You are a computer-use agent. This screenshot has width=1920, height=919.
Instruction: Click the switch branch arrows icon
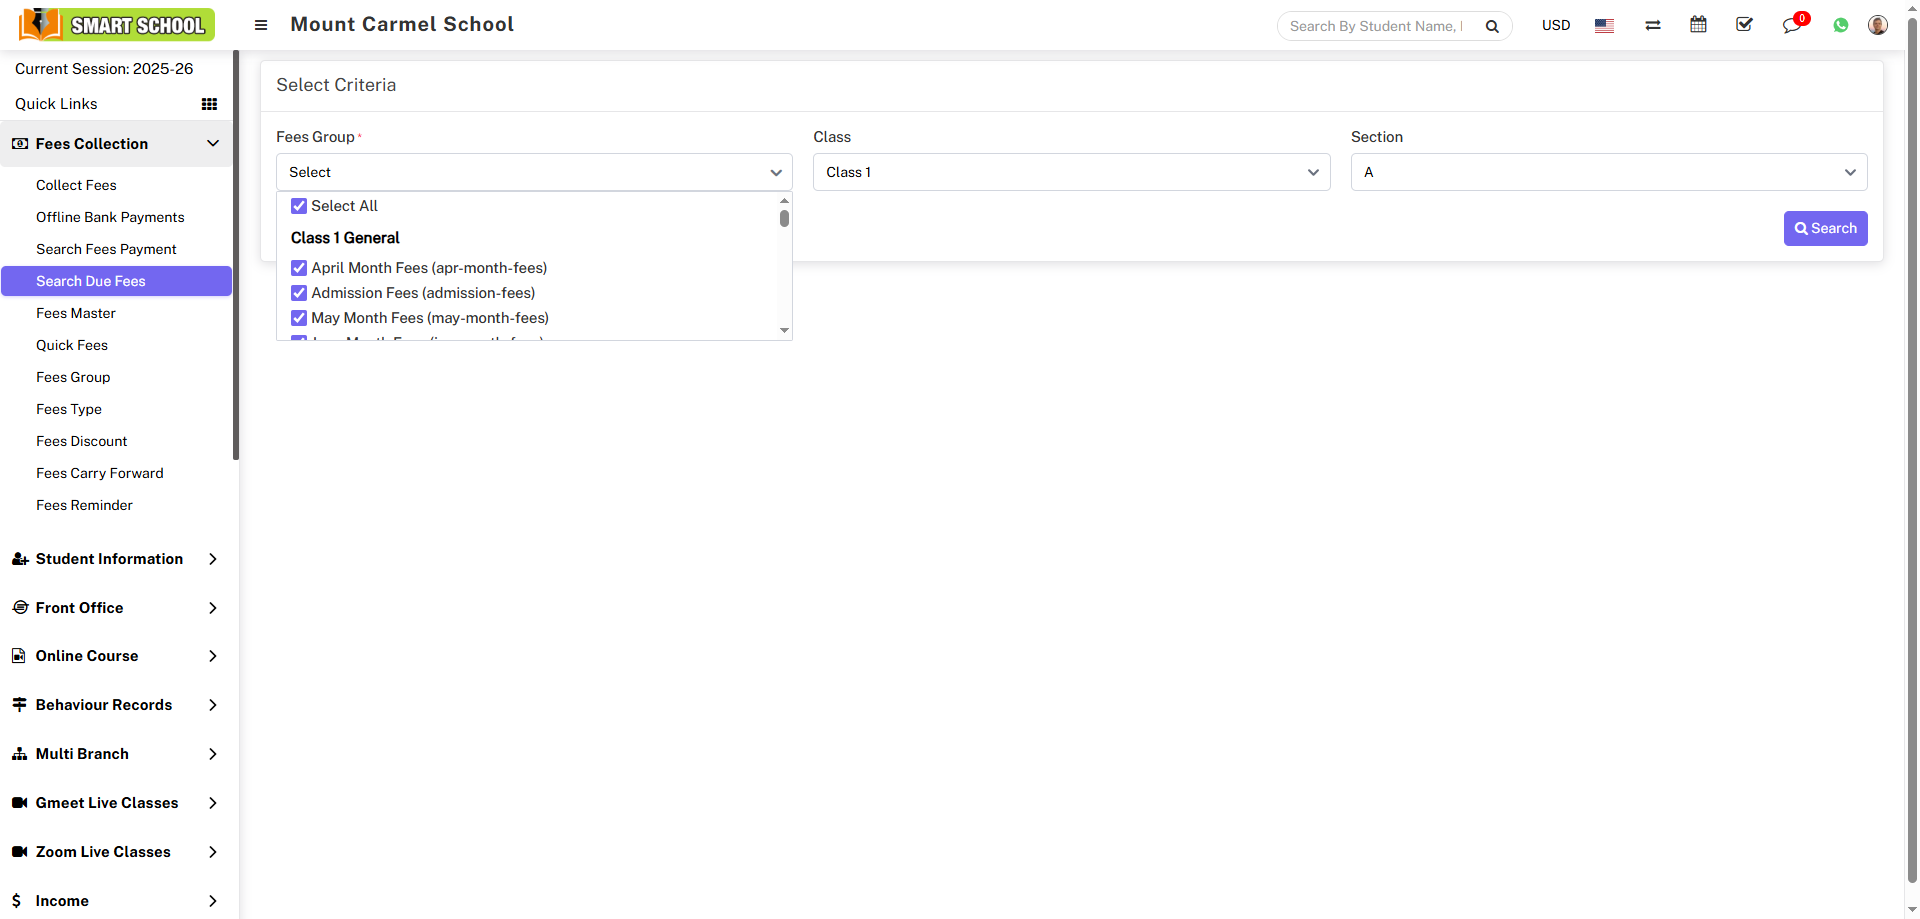[x=1652, y=26]
